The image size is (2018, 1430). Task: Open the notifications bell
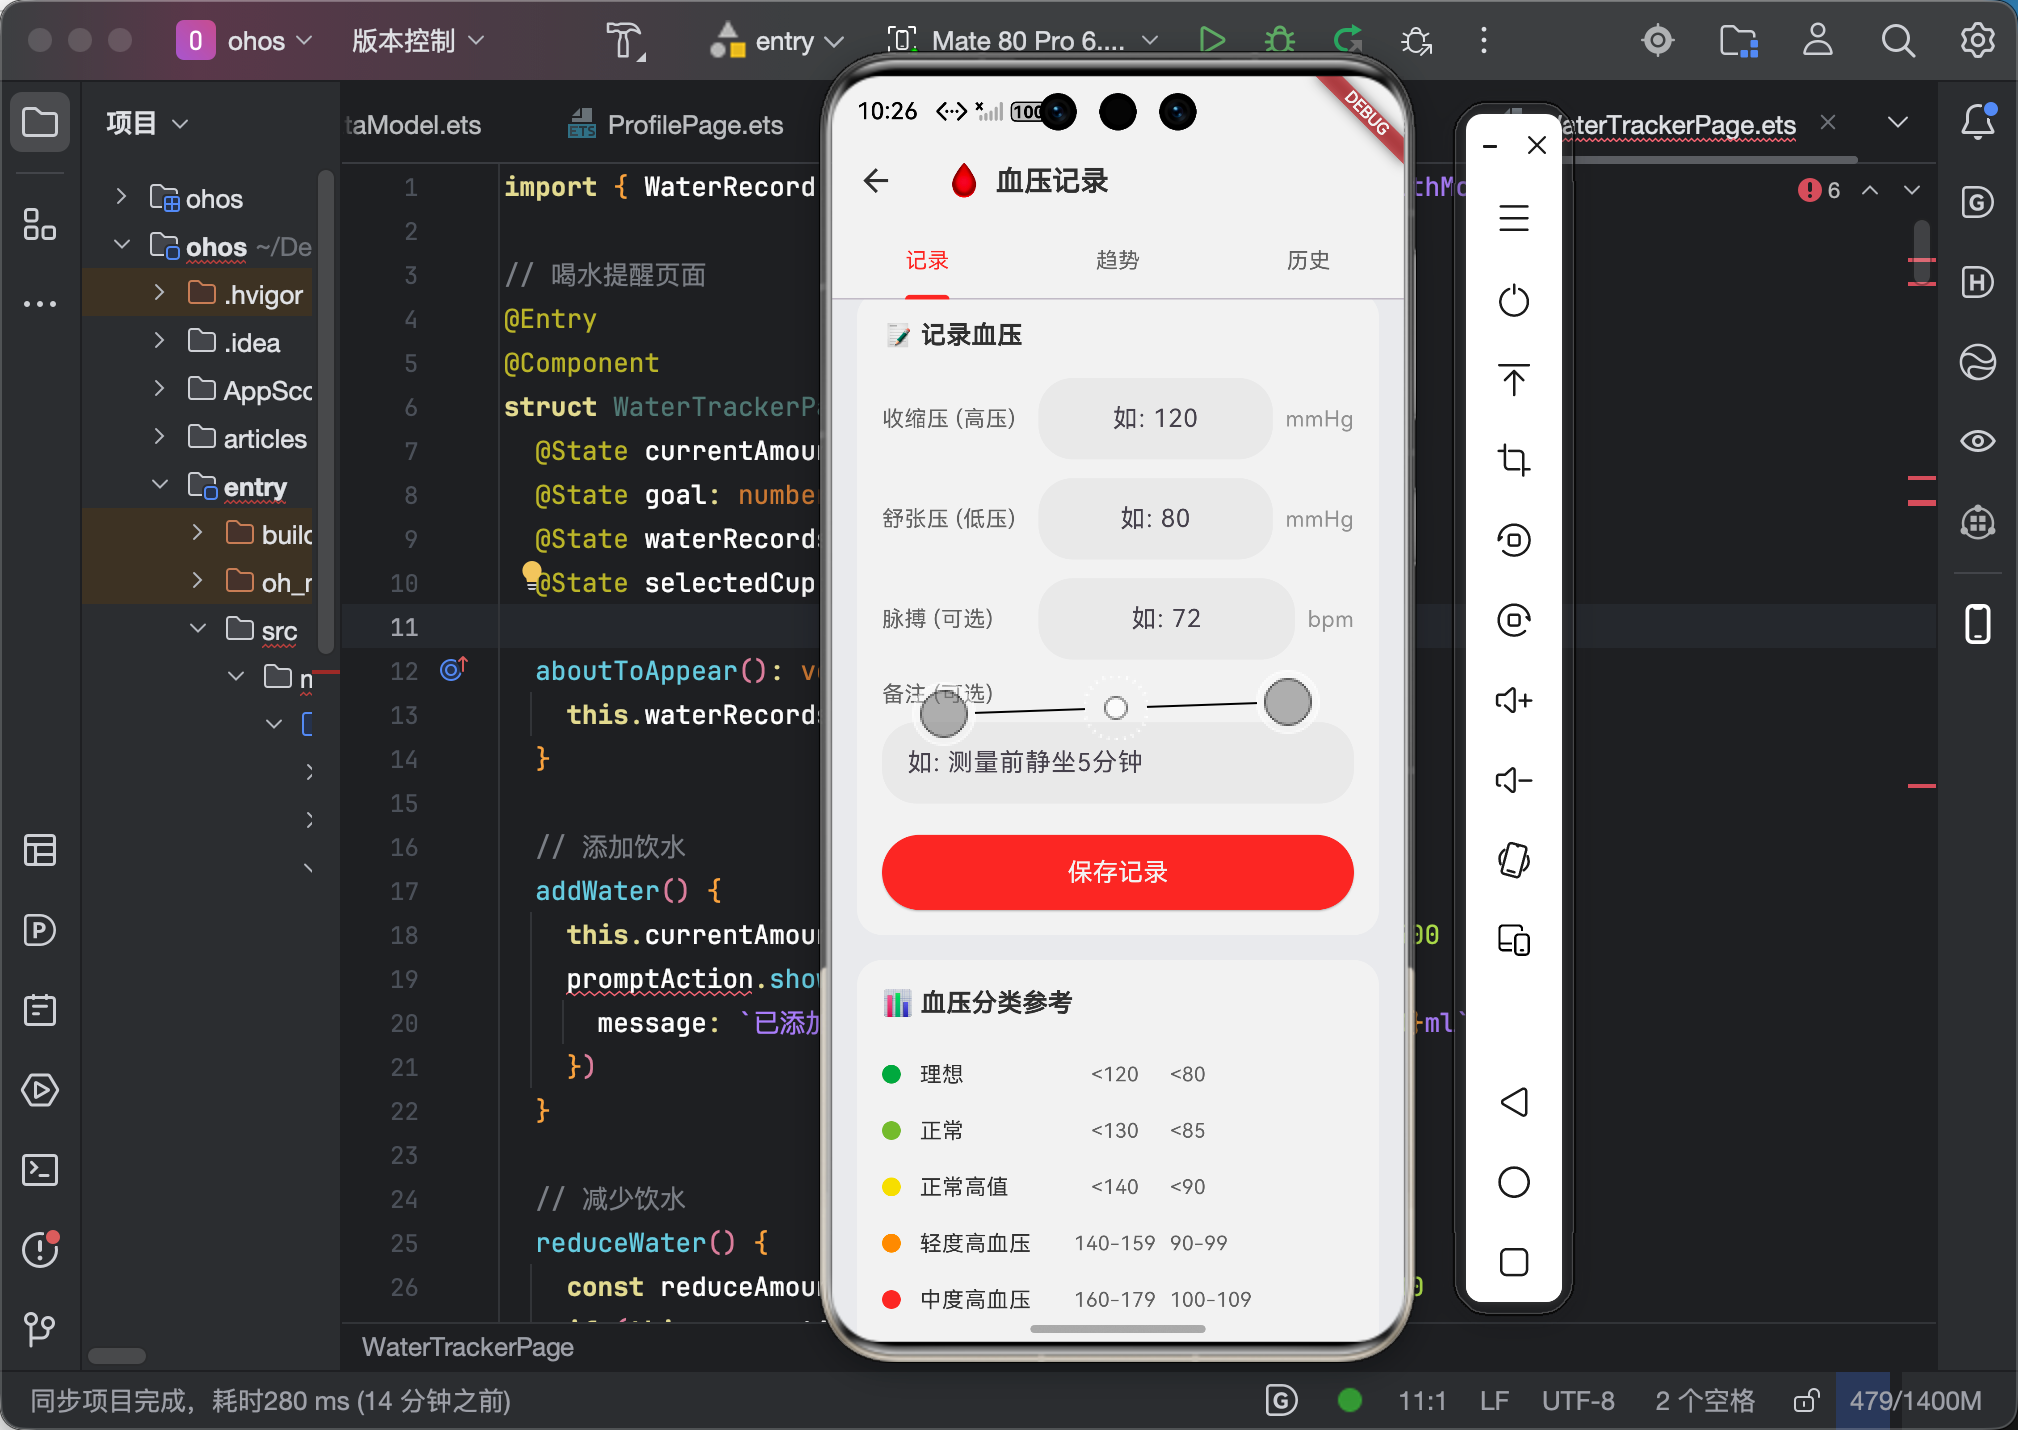[1977, 122]
